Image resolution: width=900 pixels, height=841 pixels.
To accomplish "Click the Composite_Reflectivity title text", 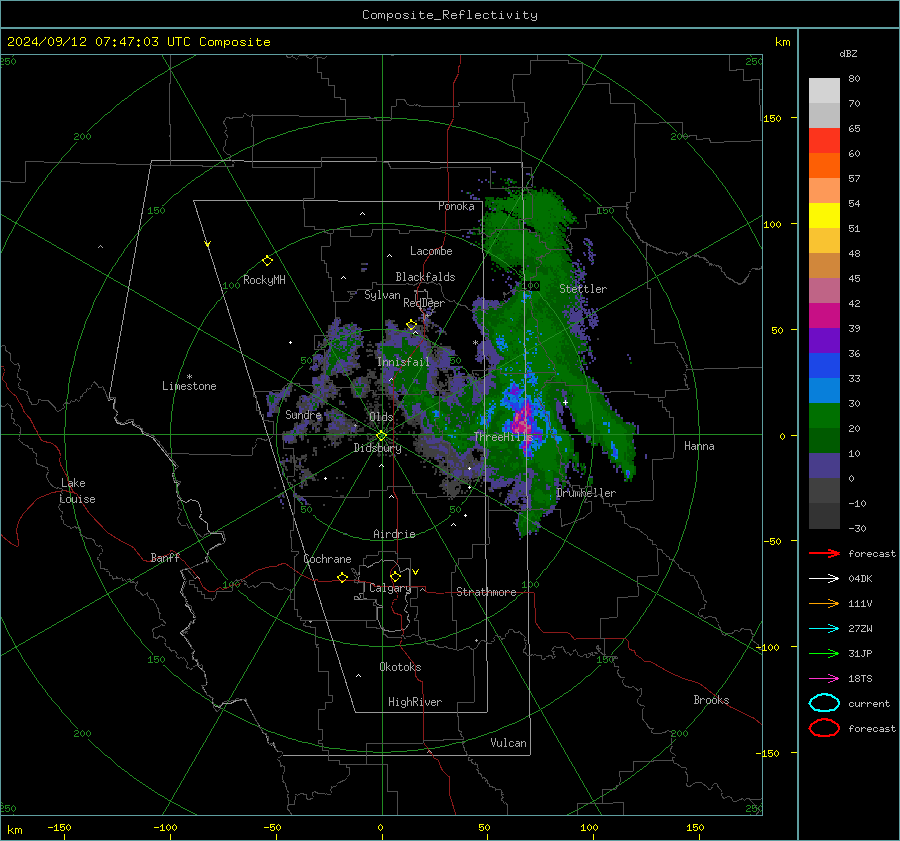I will point(450,15).
